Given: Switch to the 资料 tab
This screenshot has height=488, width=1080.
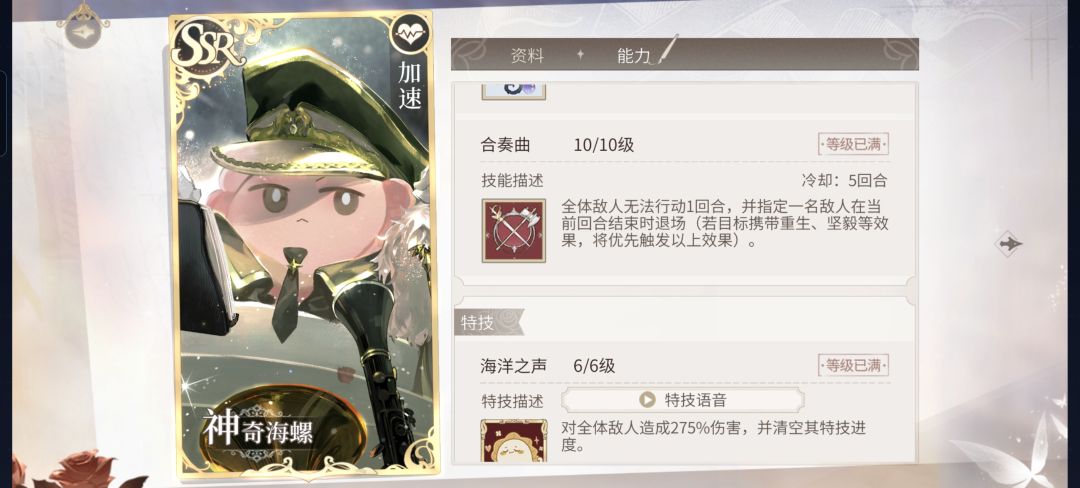Looking at the screenshot, I should [527, 56].
